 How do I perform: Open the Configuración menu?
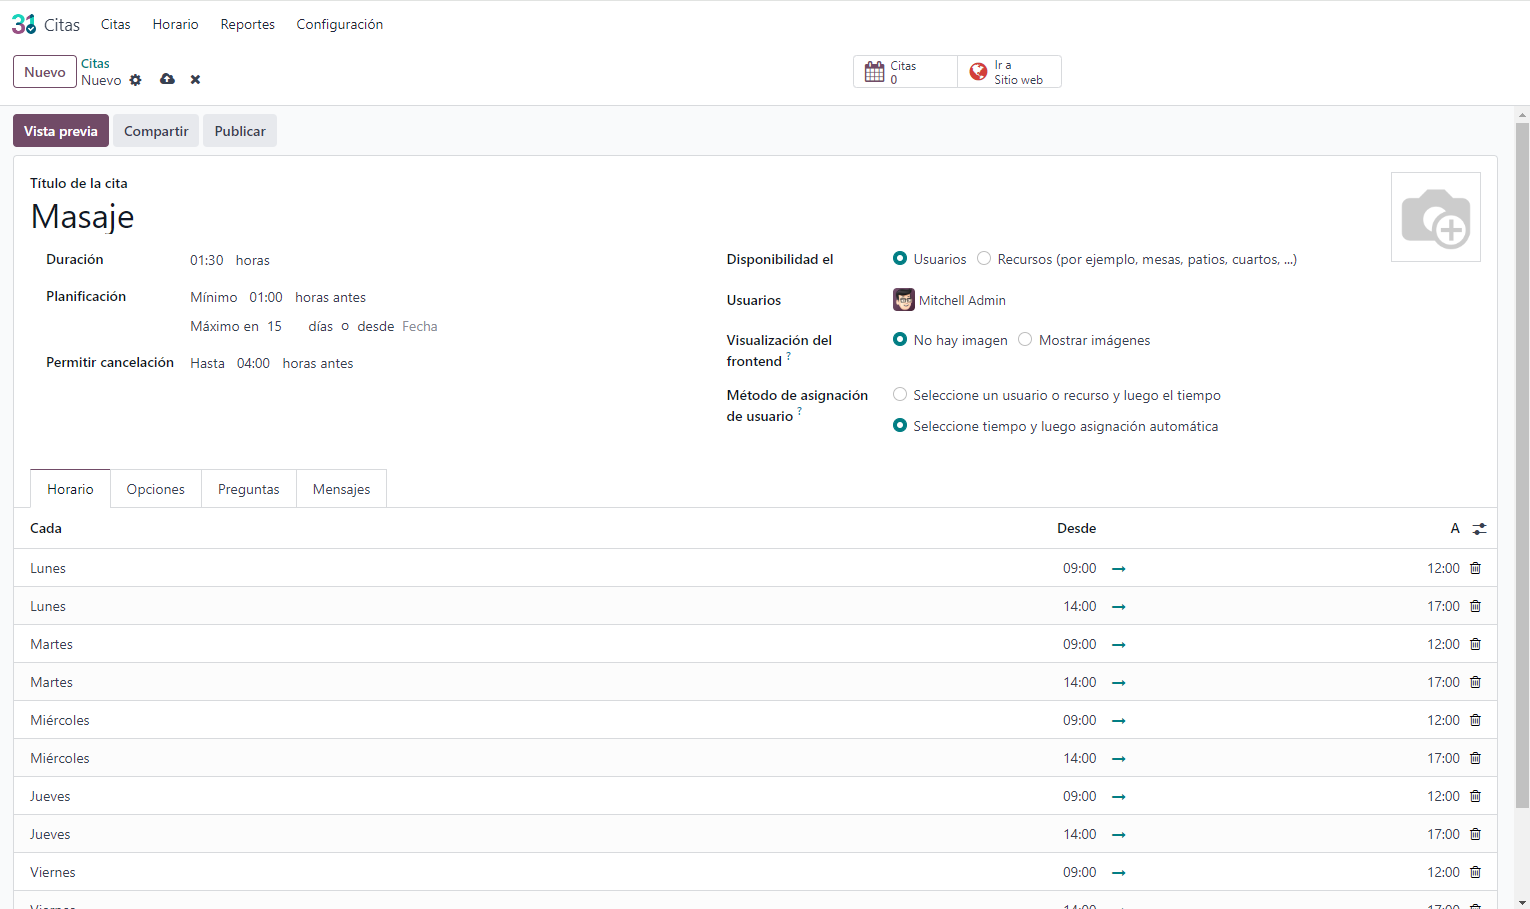click(x=339, y=24)
